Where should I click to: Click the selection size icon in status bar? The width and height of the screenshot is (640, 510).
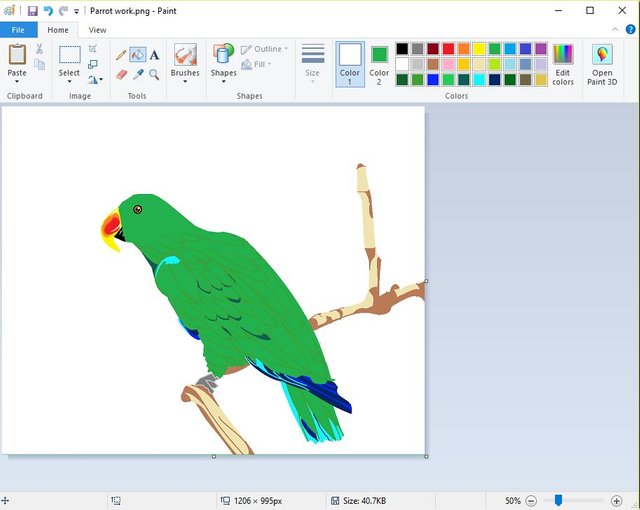coord(116,500)
